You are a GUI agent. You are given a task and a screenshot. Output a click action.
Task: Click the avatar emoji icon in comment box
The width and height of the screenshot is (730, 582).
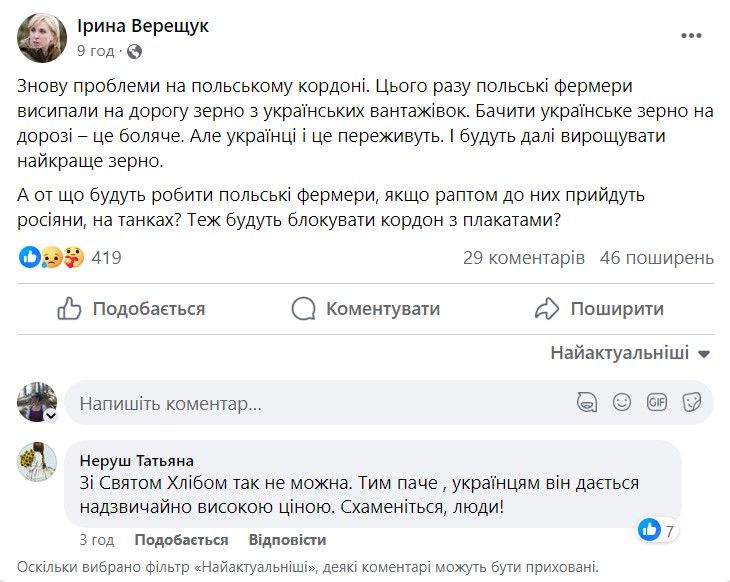pyautogui.click(x=588, y=403)
